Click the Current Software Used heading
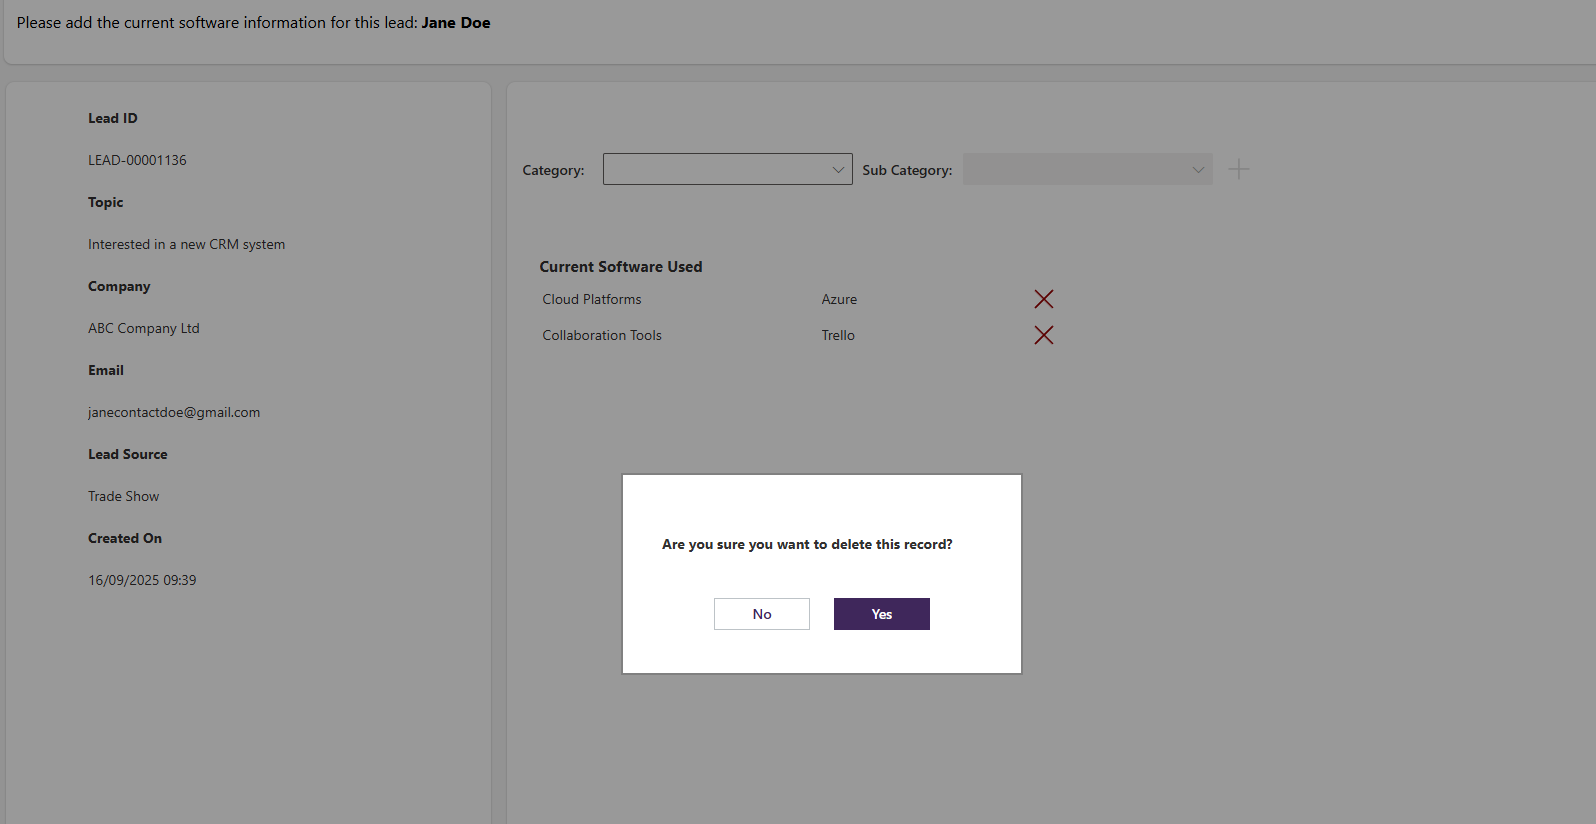The height and width of the screenshot is (824, 1596). pyautogui.click(x=621, y=267)
